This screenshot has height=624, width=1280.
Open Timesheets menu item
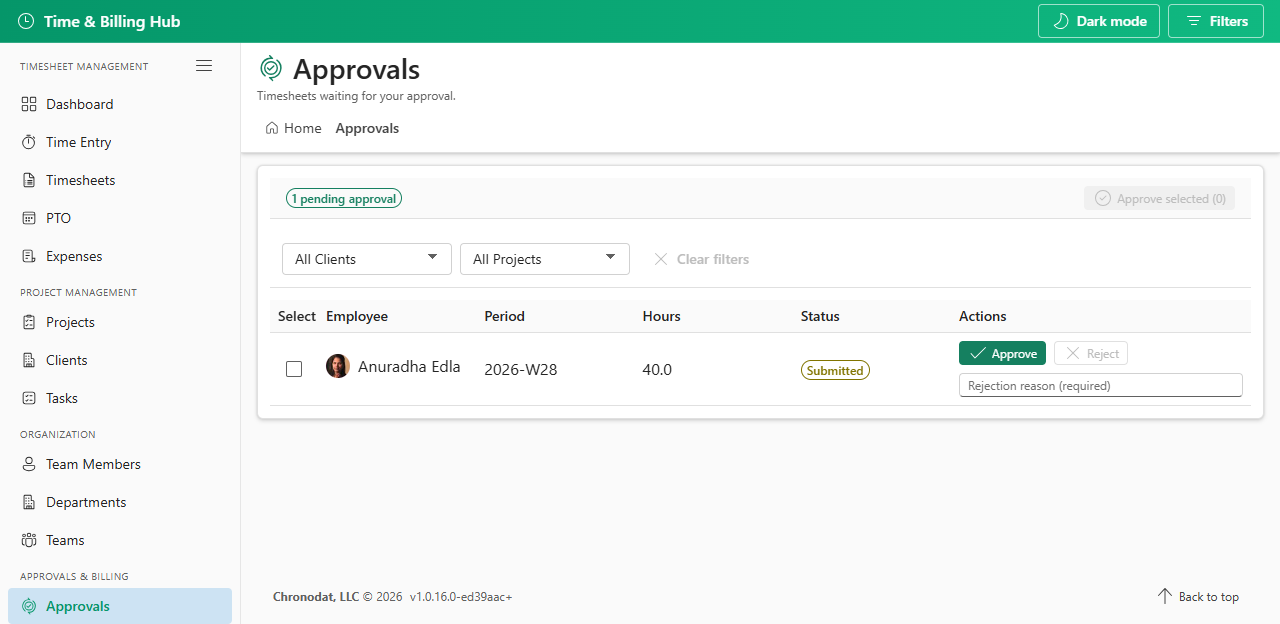coord(120,180)
